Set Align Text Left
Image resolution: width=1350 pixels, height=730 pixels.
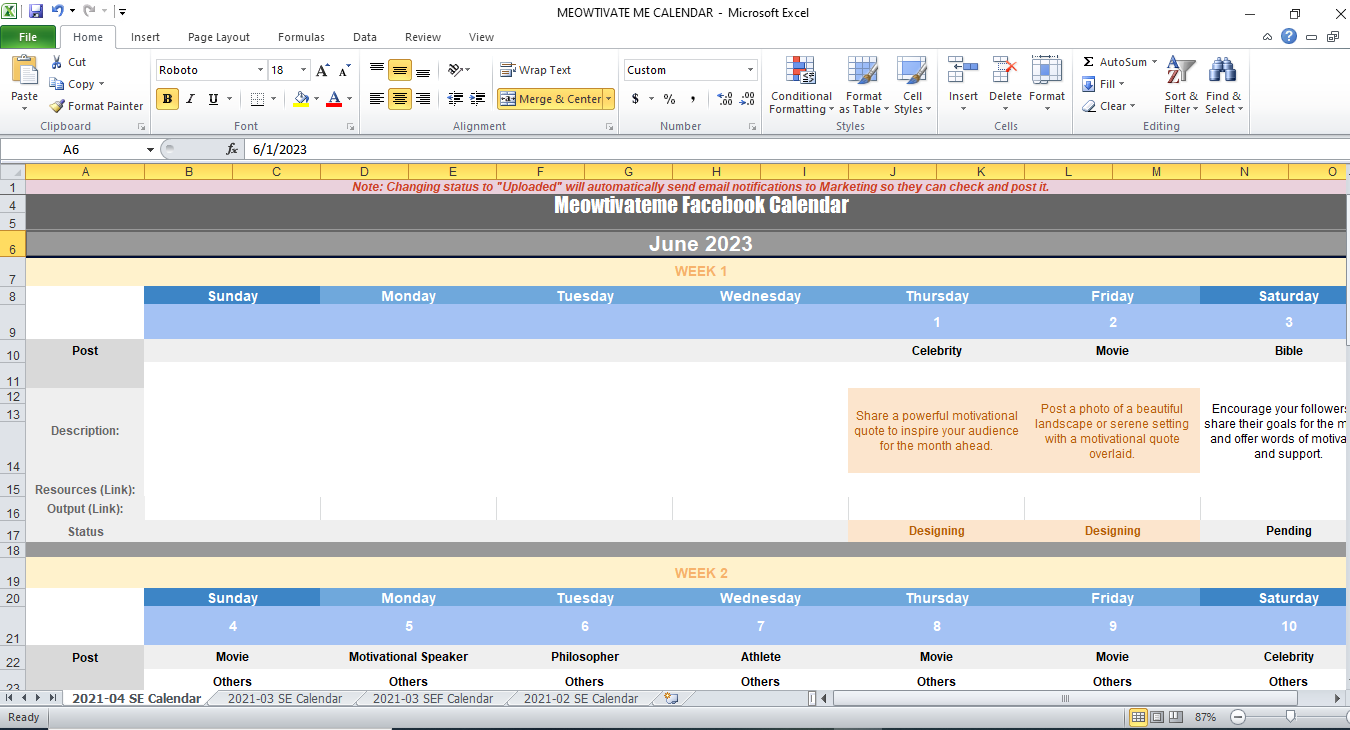pos(377,99)
